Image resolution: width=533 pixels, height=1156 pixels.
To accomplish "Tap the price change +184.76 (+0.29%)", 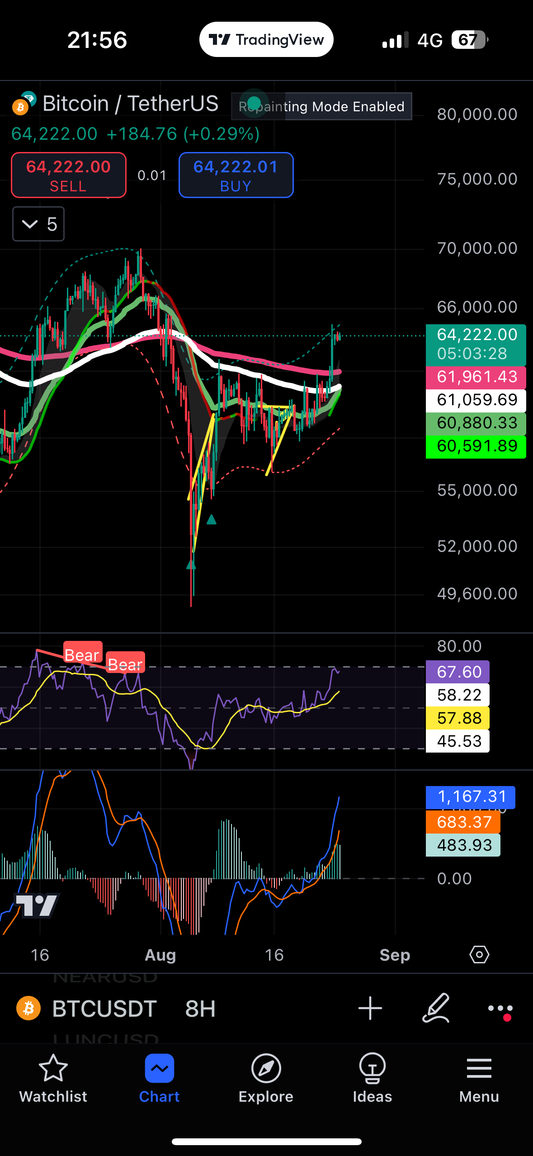I will click(183, 134).
